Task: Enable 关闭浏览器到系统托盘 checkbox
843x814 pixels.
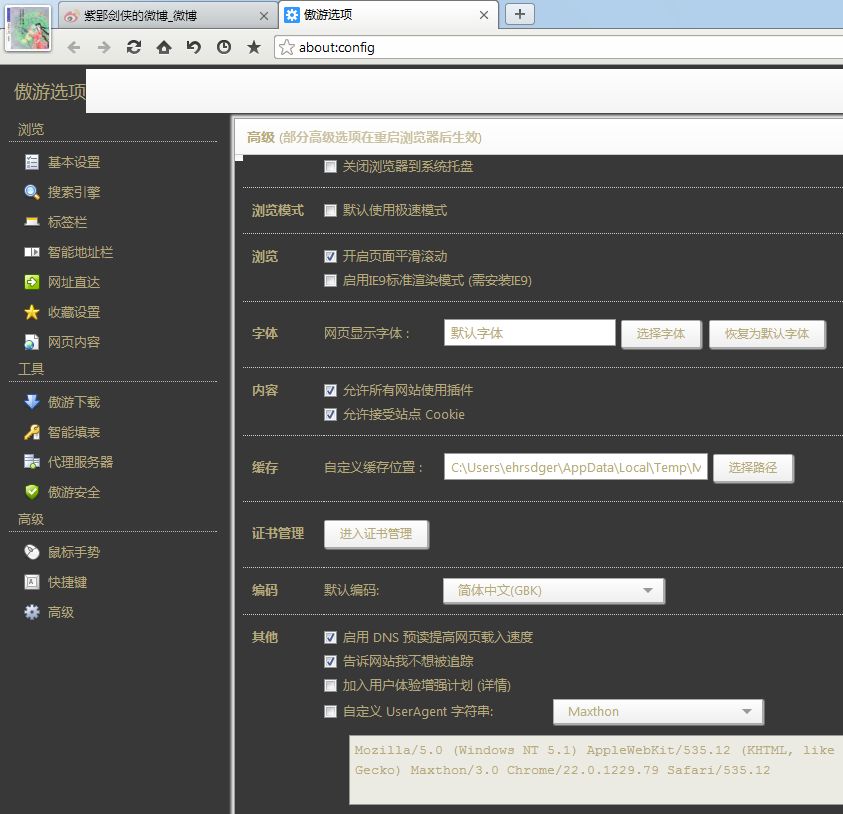Action: (x=330, y=167)
